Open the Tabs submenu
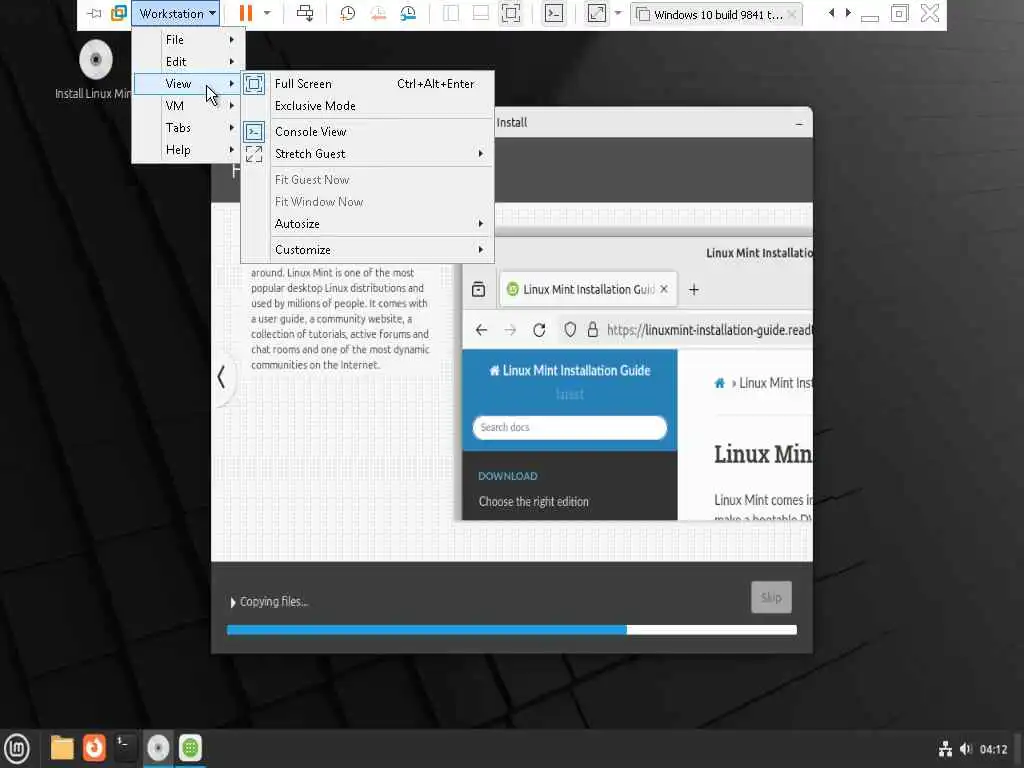1024x768 pixels. tap(189, 127)
